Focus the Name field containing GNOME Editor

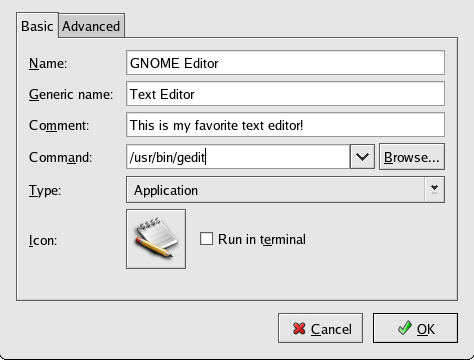[x=285, y=63]
